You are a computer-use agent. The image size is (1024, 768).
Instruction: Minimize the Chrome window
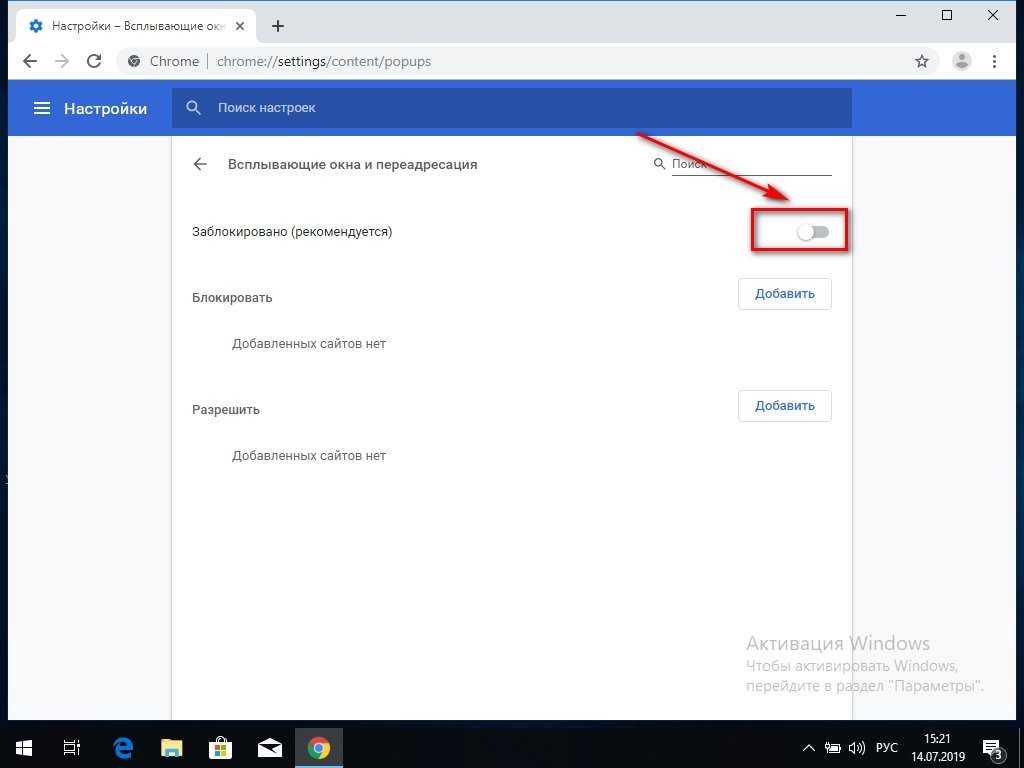pos(901,15)
